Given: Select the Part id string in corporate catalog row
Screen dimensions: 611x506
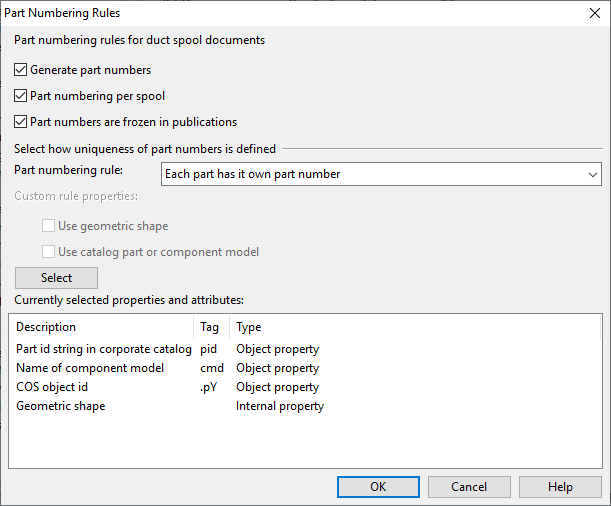Looking at the screenshot, I should pyautogui.click(x=103, y=349).
